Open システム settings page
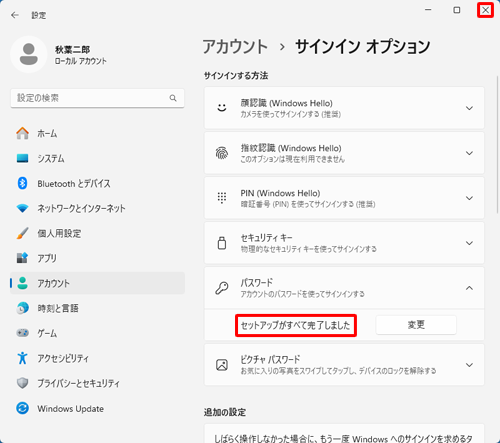Image resolution: width=500 pixels, height=443 pixels. tap(97, 158)
